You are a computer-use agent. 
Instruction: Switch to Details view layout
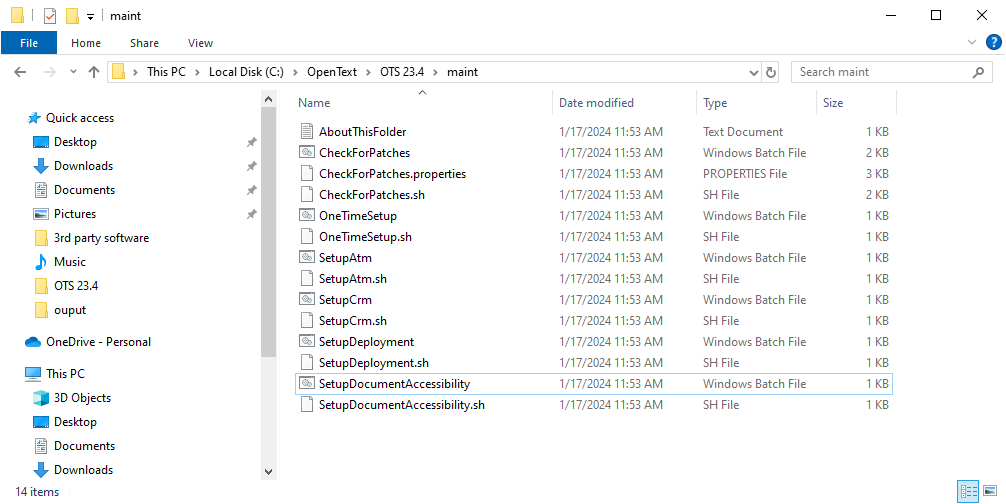(968, 492)
